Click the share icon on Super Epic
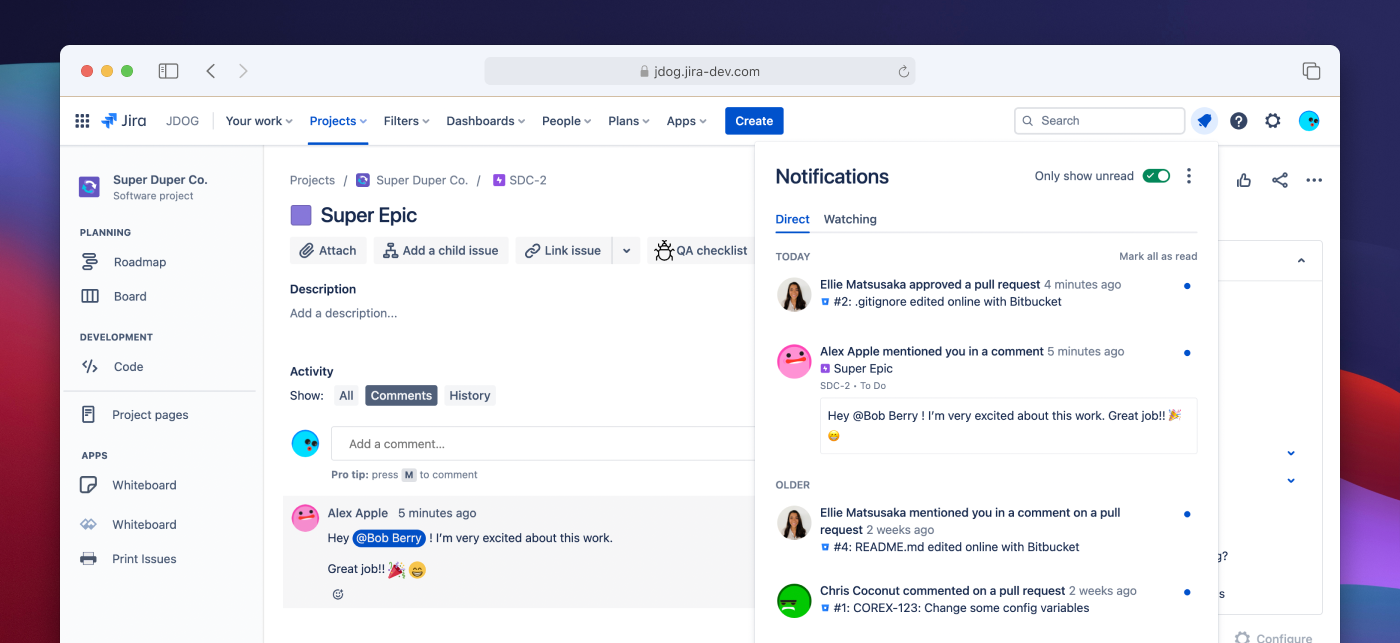 coord(1279,180)
